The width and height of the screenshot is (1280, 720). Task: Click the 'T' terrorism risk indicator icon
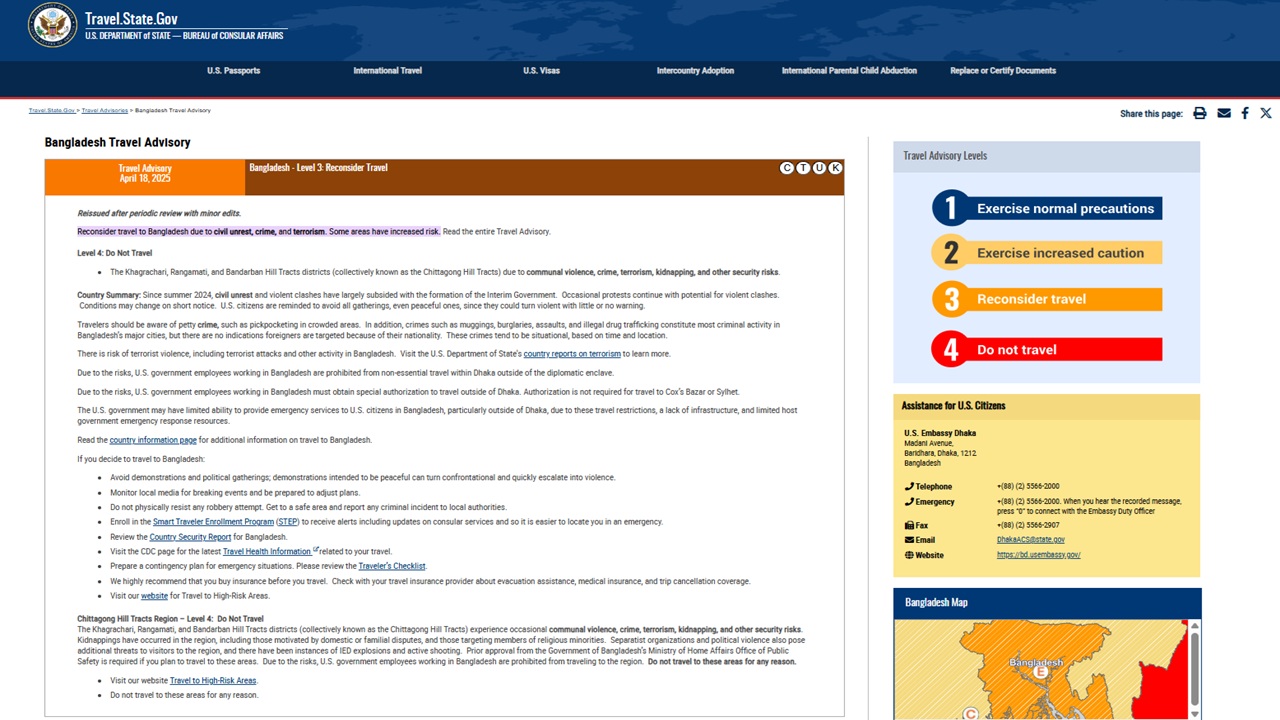pyautogui.click(x=803, y=168)
